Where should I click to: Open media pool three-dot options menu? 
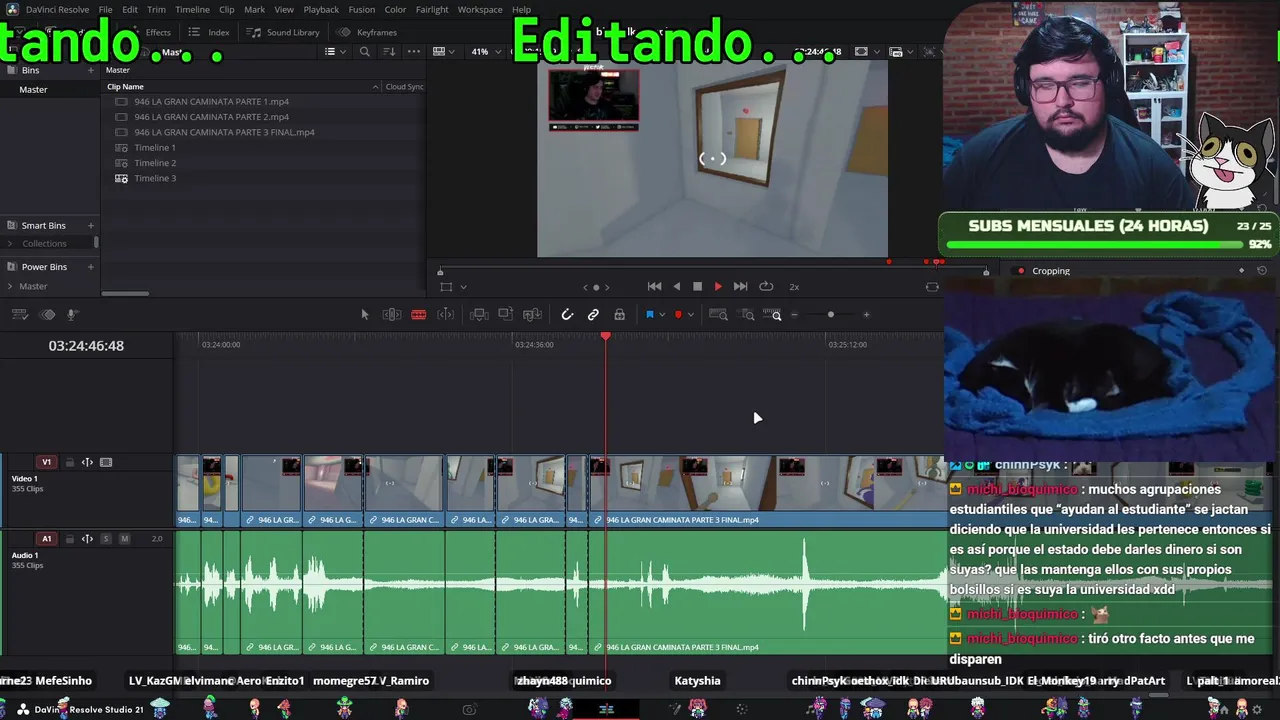pos(414,52)
